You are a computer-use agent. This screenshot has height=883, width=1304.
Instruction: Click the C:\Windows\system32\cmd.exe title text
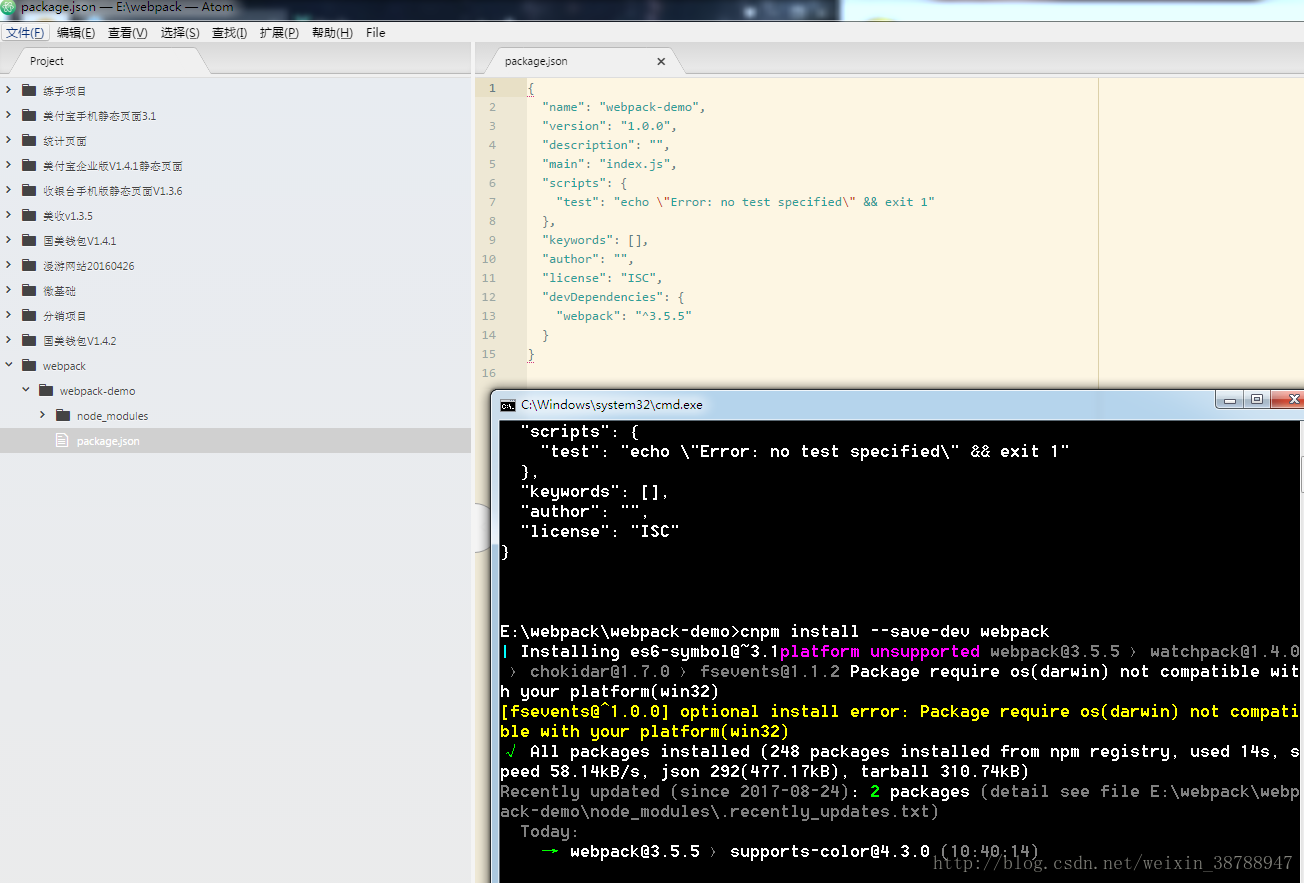[612, 405]
